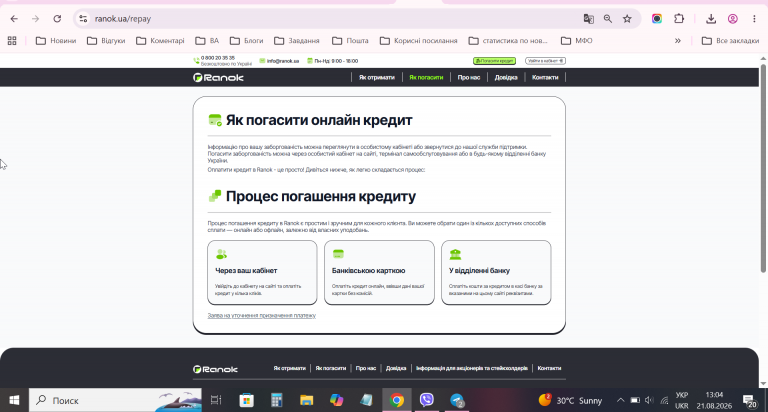Open the apps grid in bookmarks bar
Screen dimensions: 768x412
pos(12,41)
